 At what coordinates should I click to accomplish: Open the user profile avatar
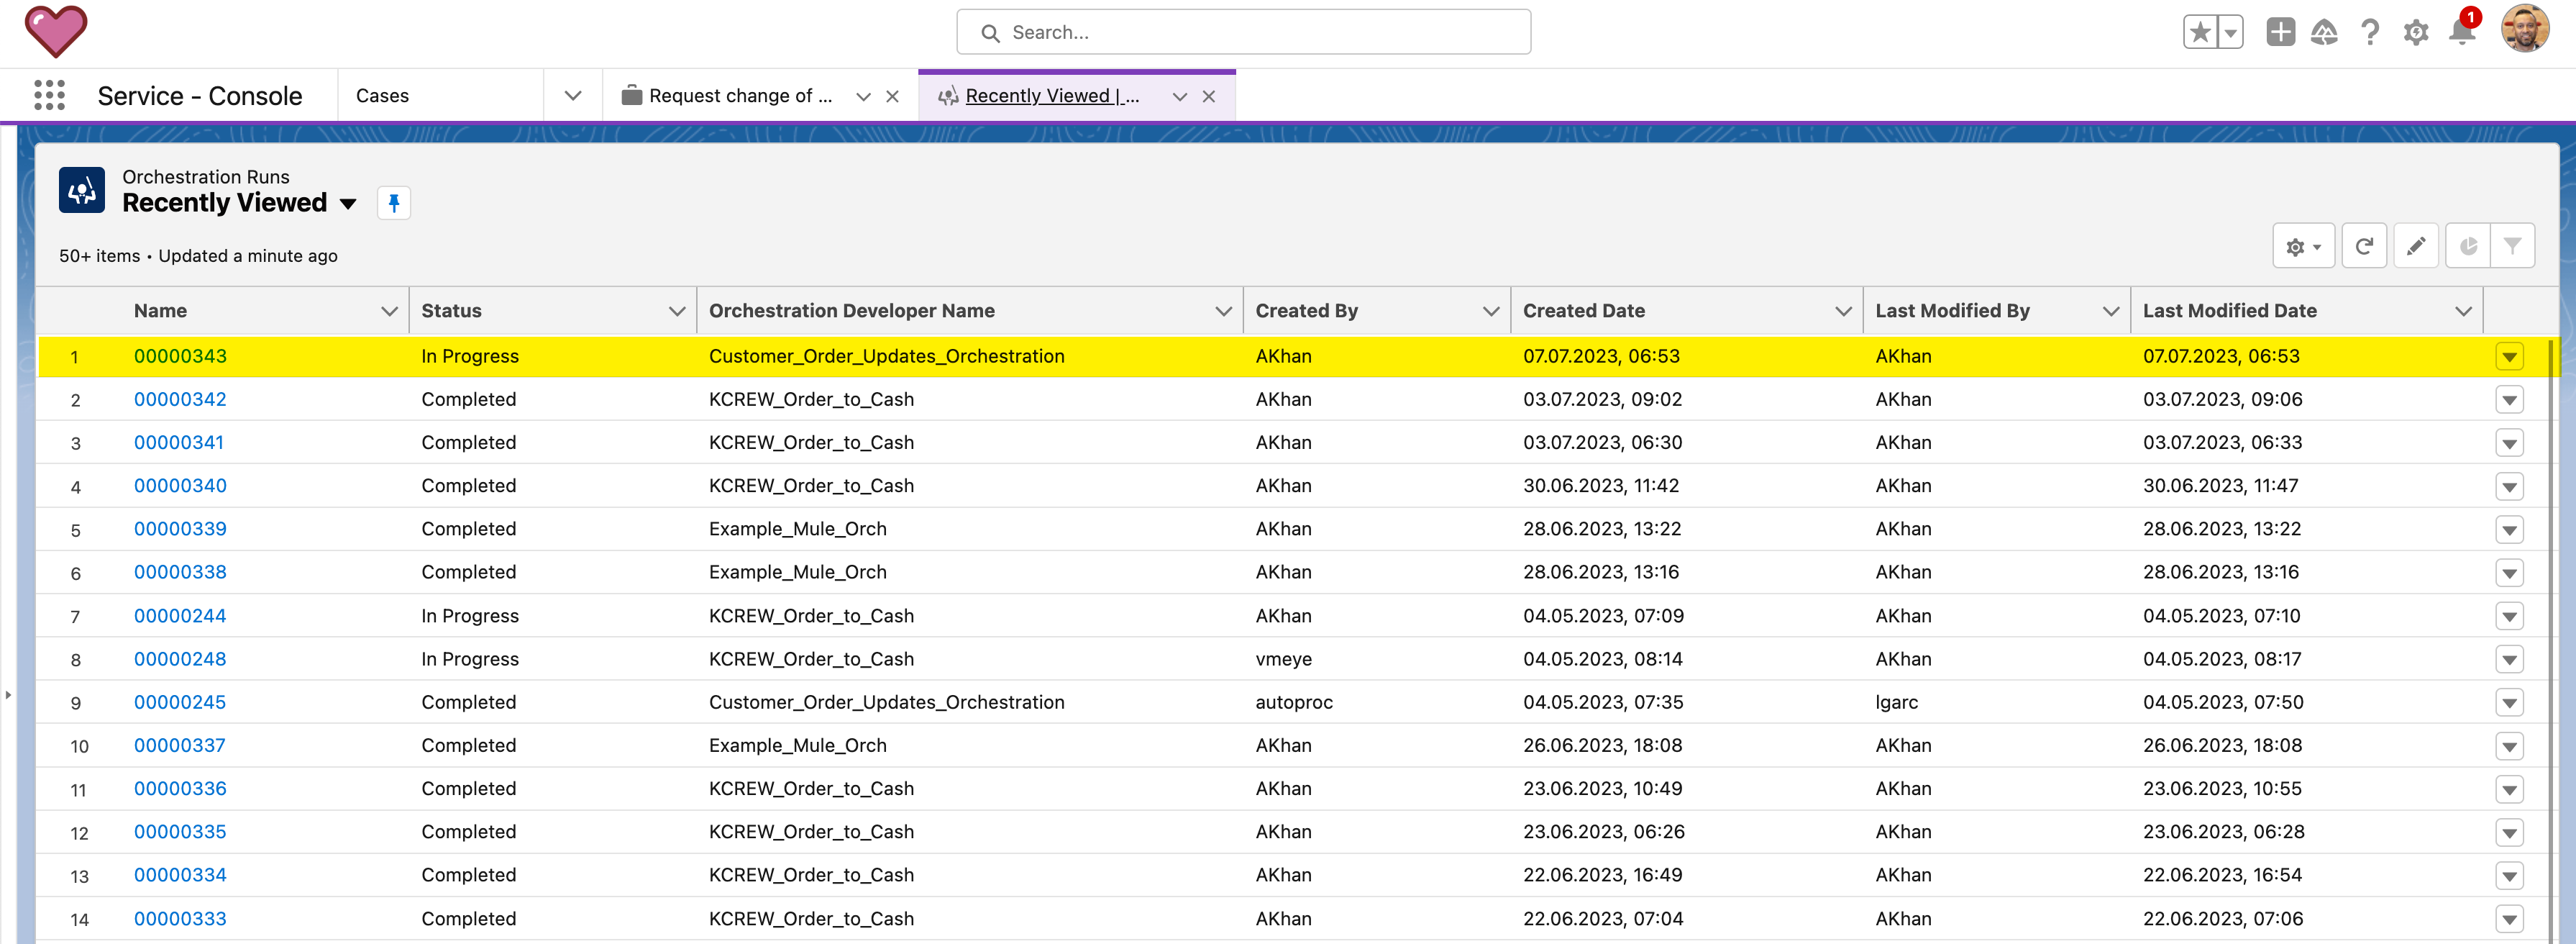coord(2525,29)
